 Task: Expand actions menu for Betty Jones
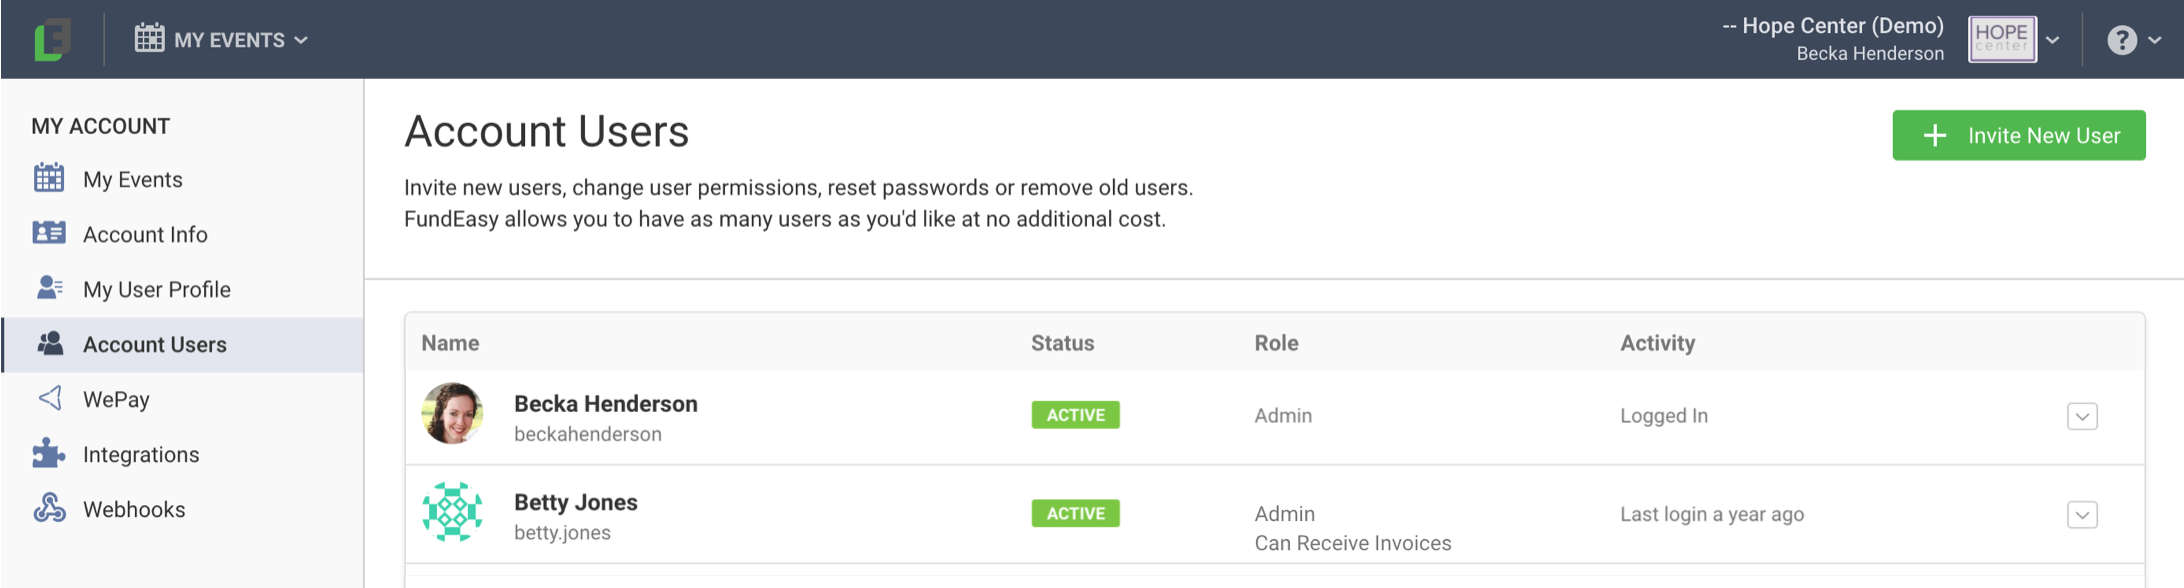[x=2082, y=515]
